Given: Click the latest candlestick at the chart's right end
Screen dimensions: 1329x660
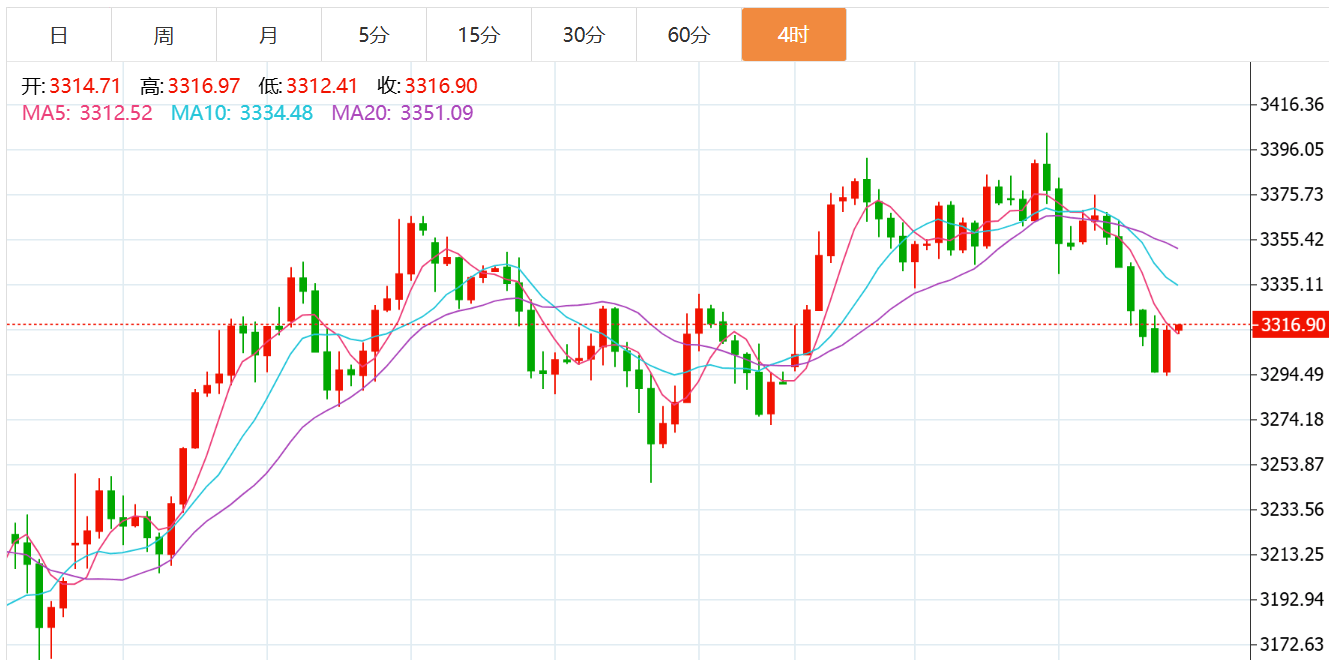Looking at the screenshot, I should point(1179,328).
